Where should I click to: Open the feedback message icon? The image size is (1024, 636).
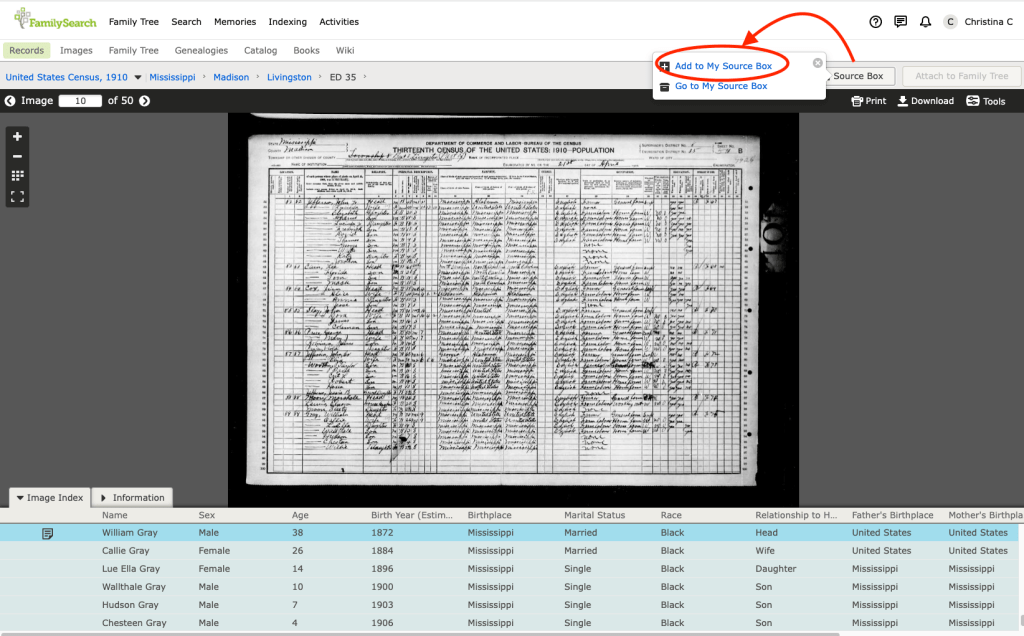(x=900, y=21)
